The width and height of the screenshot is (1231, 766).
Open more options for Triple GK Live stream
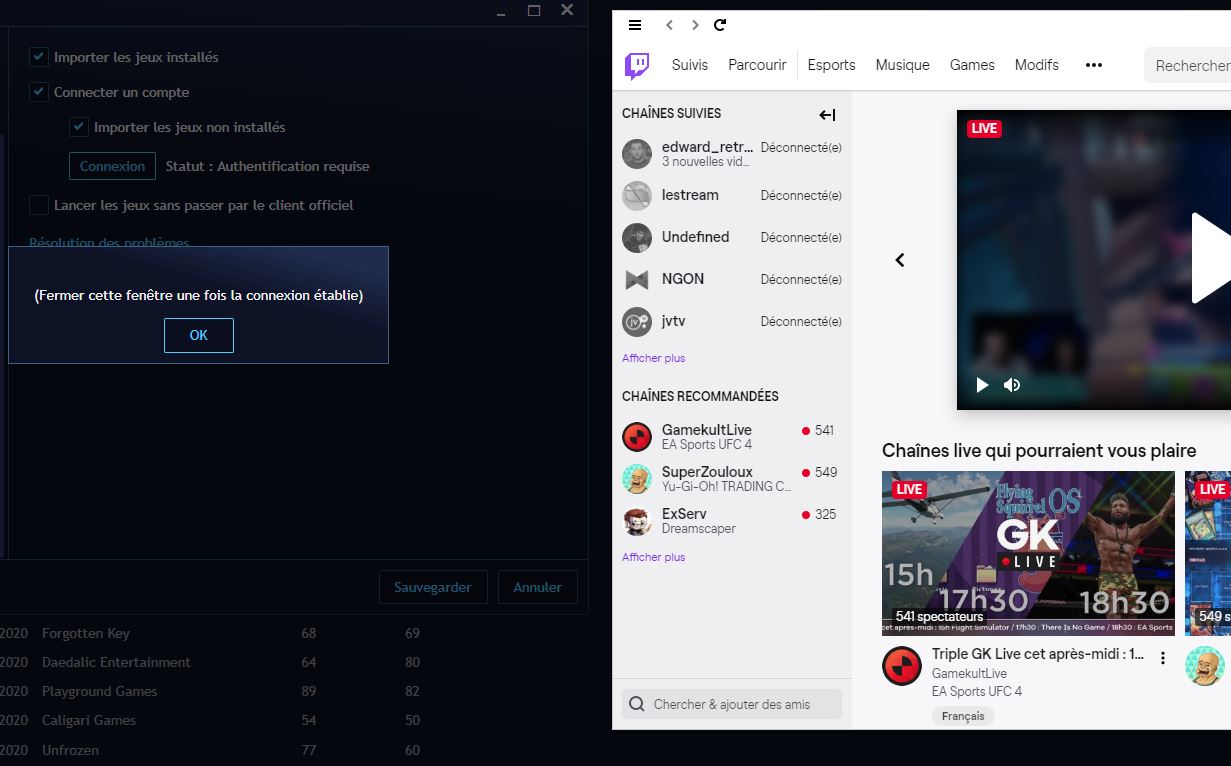(x=1162, y=658)
